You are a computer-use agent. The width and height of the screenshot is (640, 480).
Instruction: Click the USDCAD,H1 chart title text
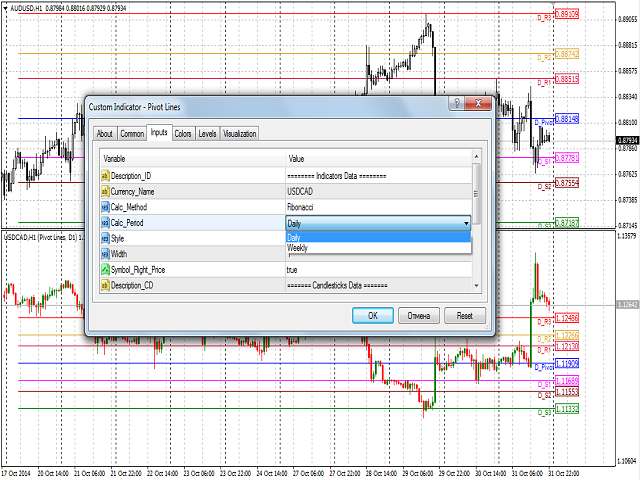click(x=20, y=237)
